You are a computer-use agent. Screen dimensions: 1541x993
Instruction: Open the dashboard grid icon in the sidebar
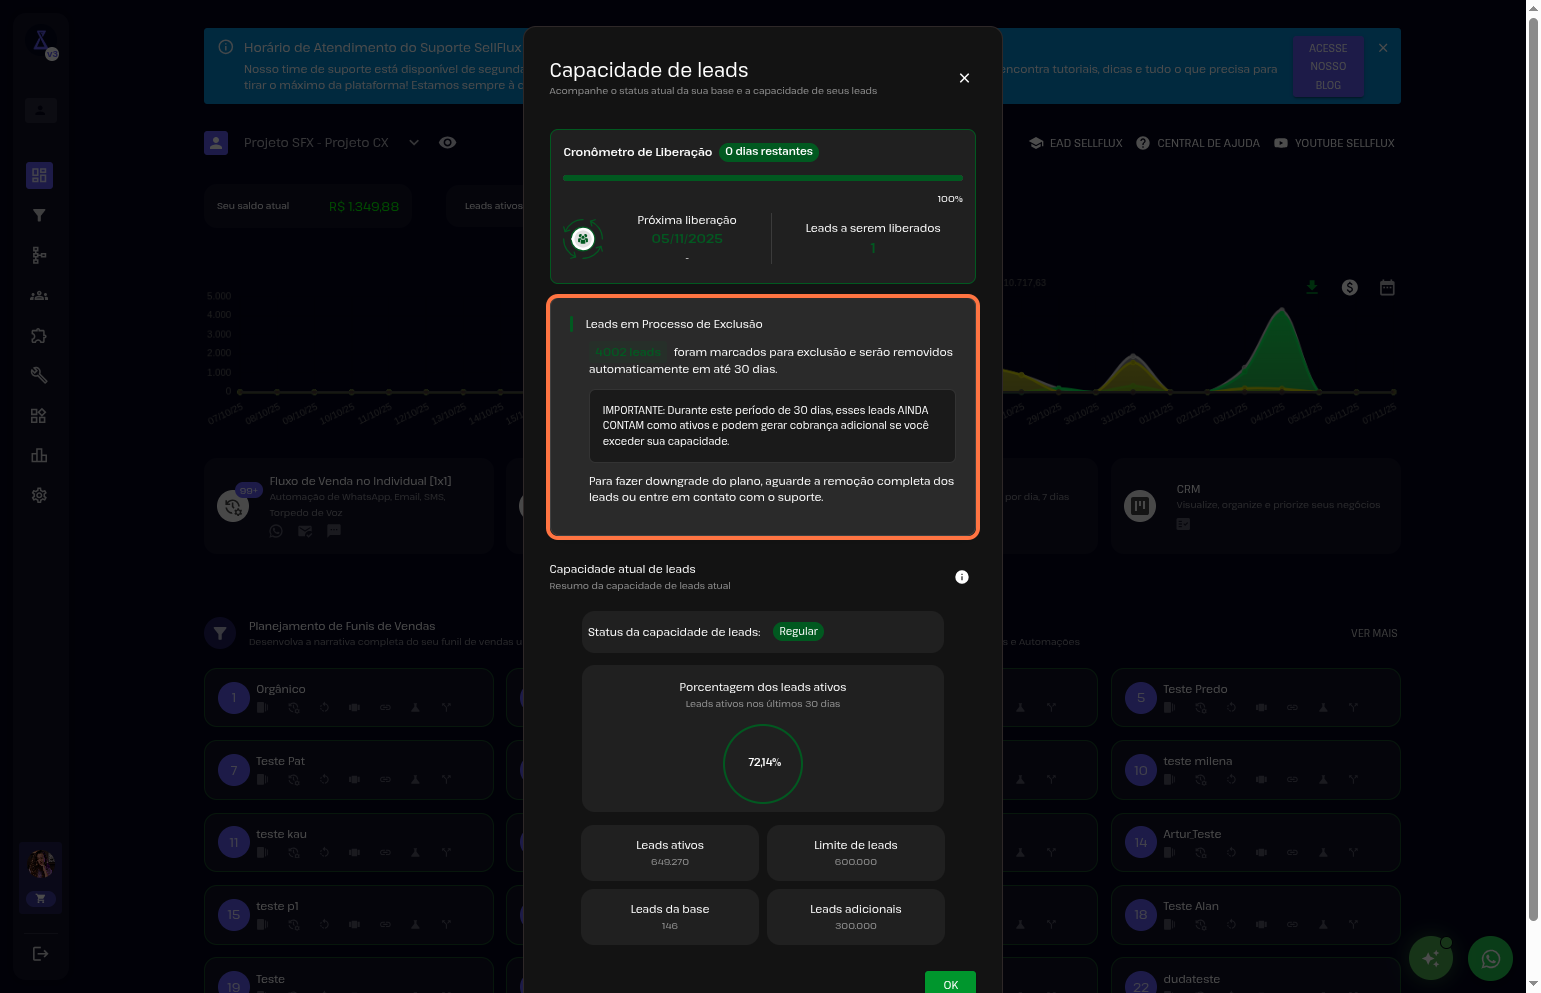[39, 176]
